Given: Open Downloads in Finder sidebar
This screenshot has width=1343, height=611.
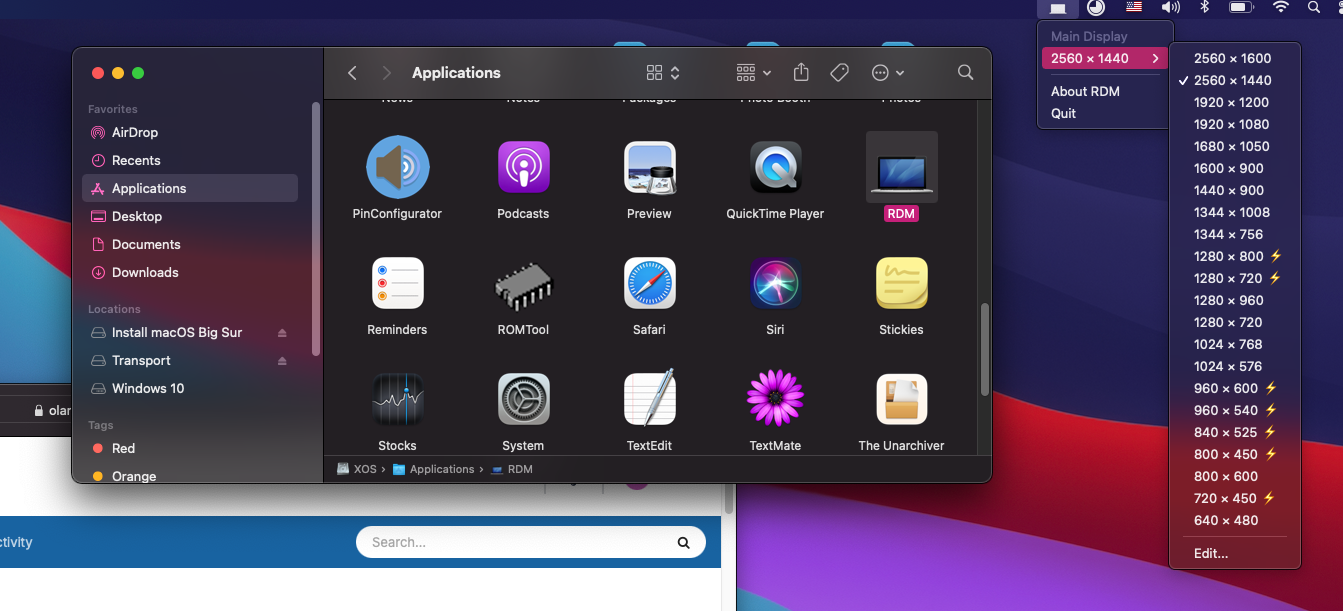Looking at the screenshot, I should tap(145, 272).
